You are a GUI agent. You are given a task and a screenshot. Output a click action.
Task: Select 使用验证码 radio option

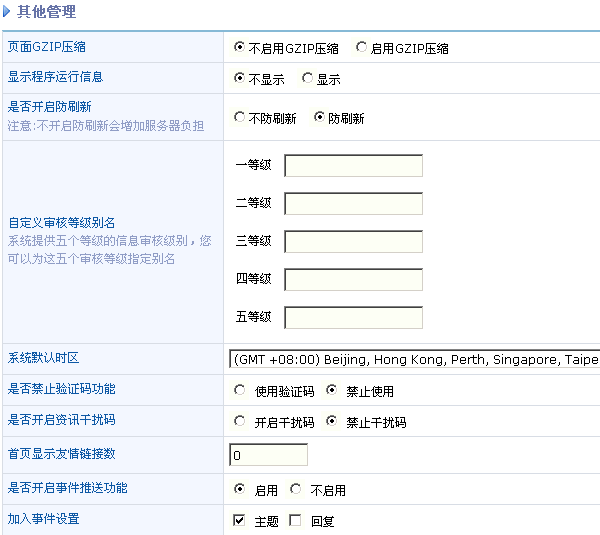pos(239,390)
